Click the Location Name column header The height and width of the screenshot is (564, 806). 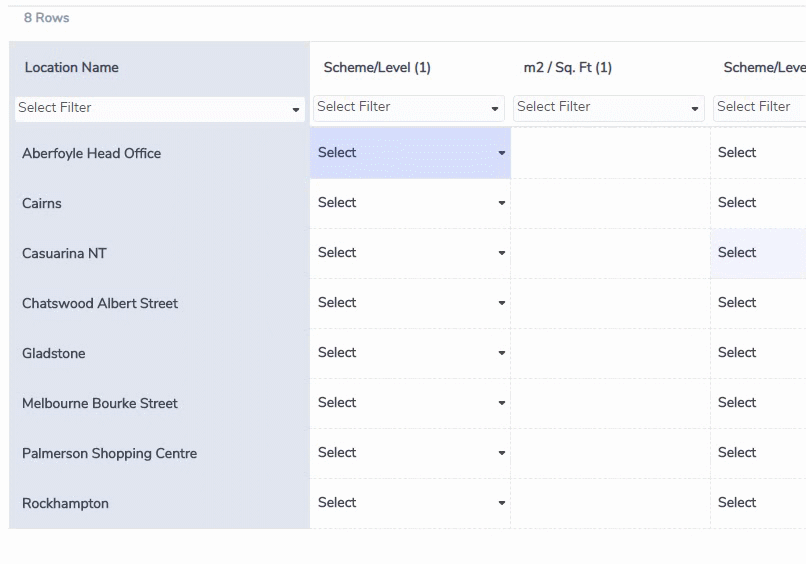(71, 67)
